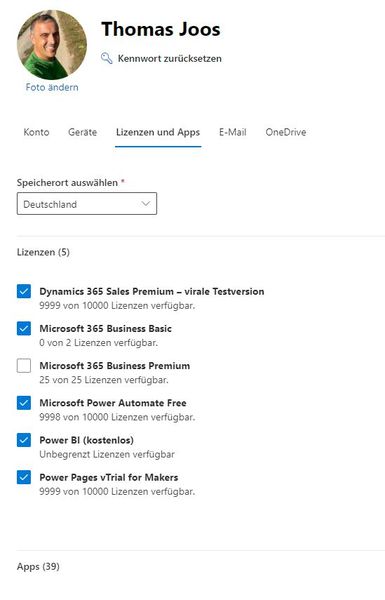Click the Power BI (kostenlos) label
Viewport: 385px width, 600px height.
click(86, 440)
